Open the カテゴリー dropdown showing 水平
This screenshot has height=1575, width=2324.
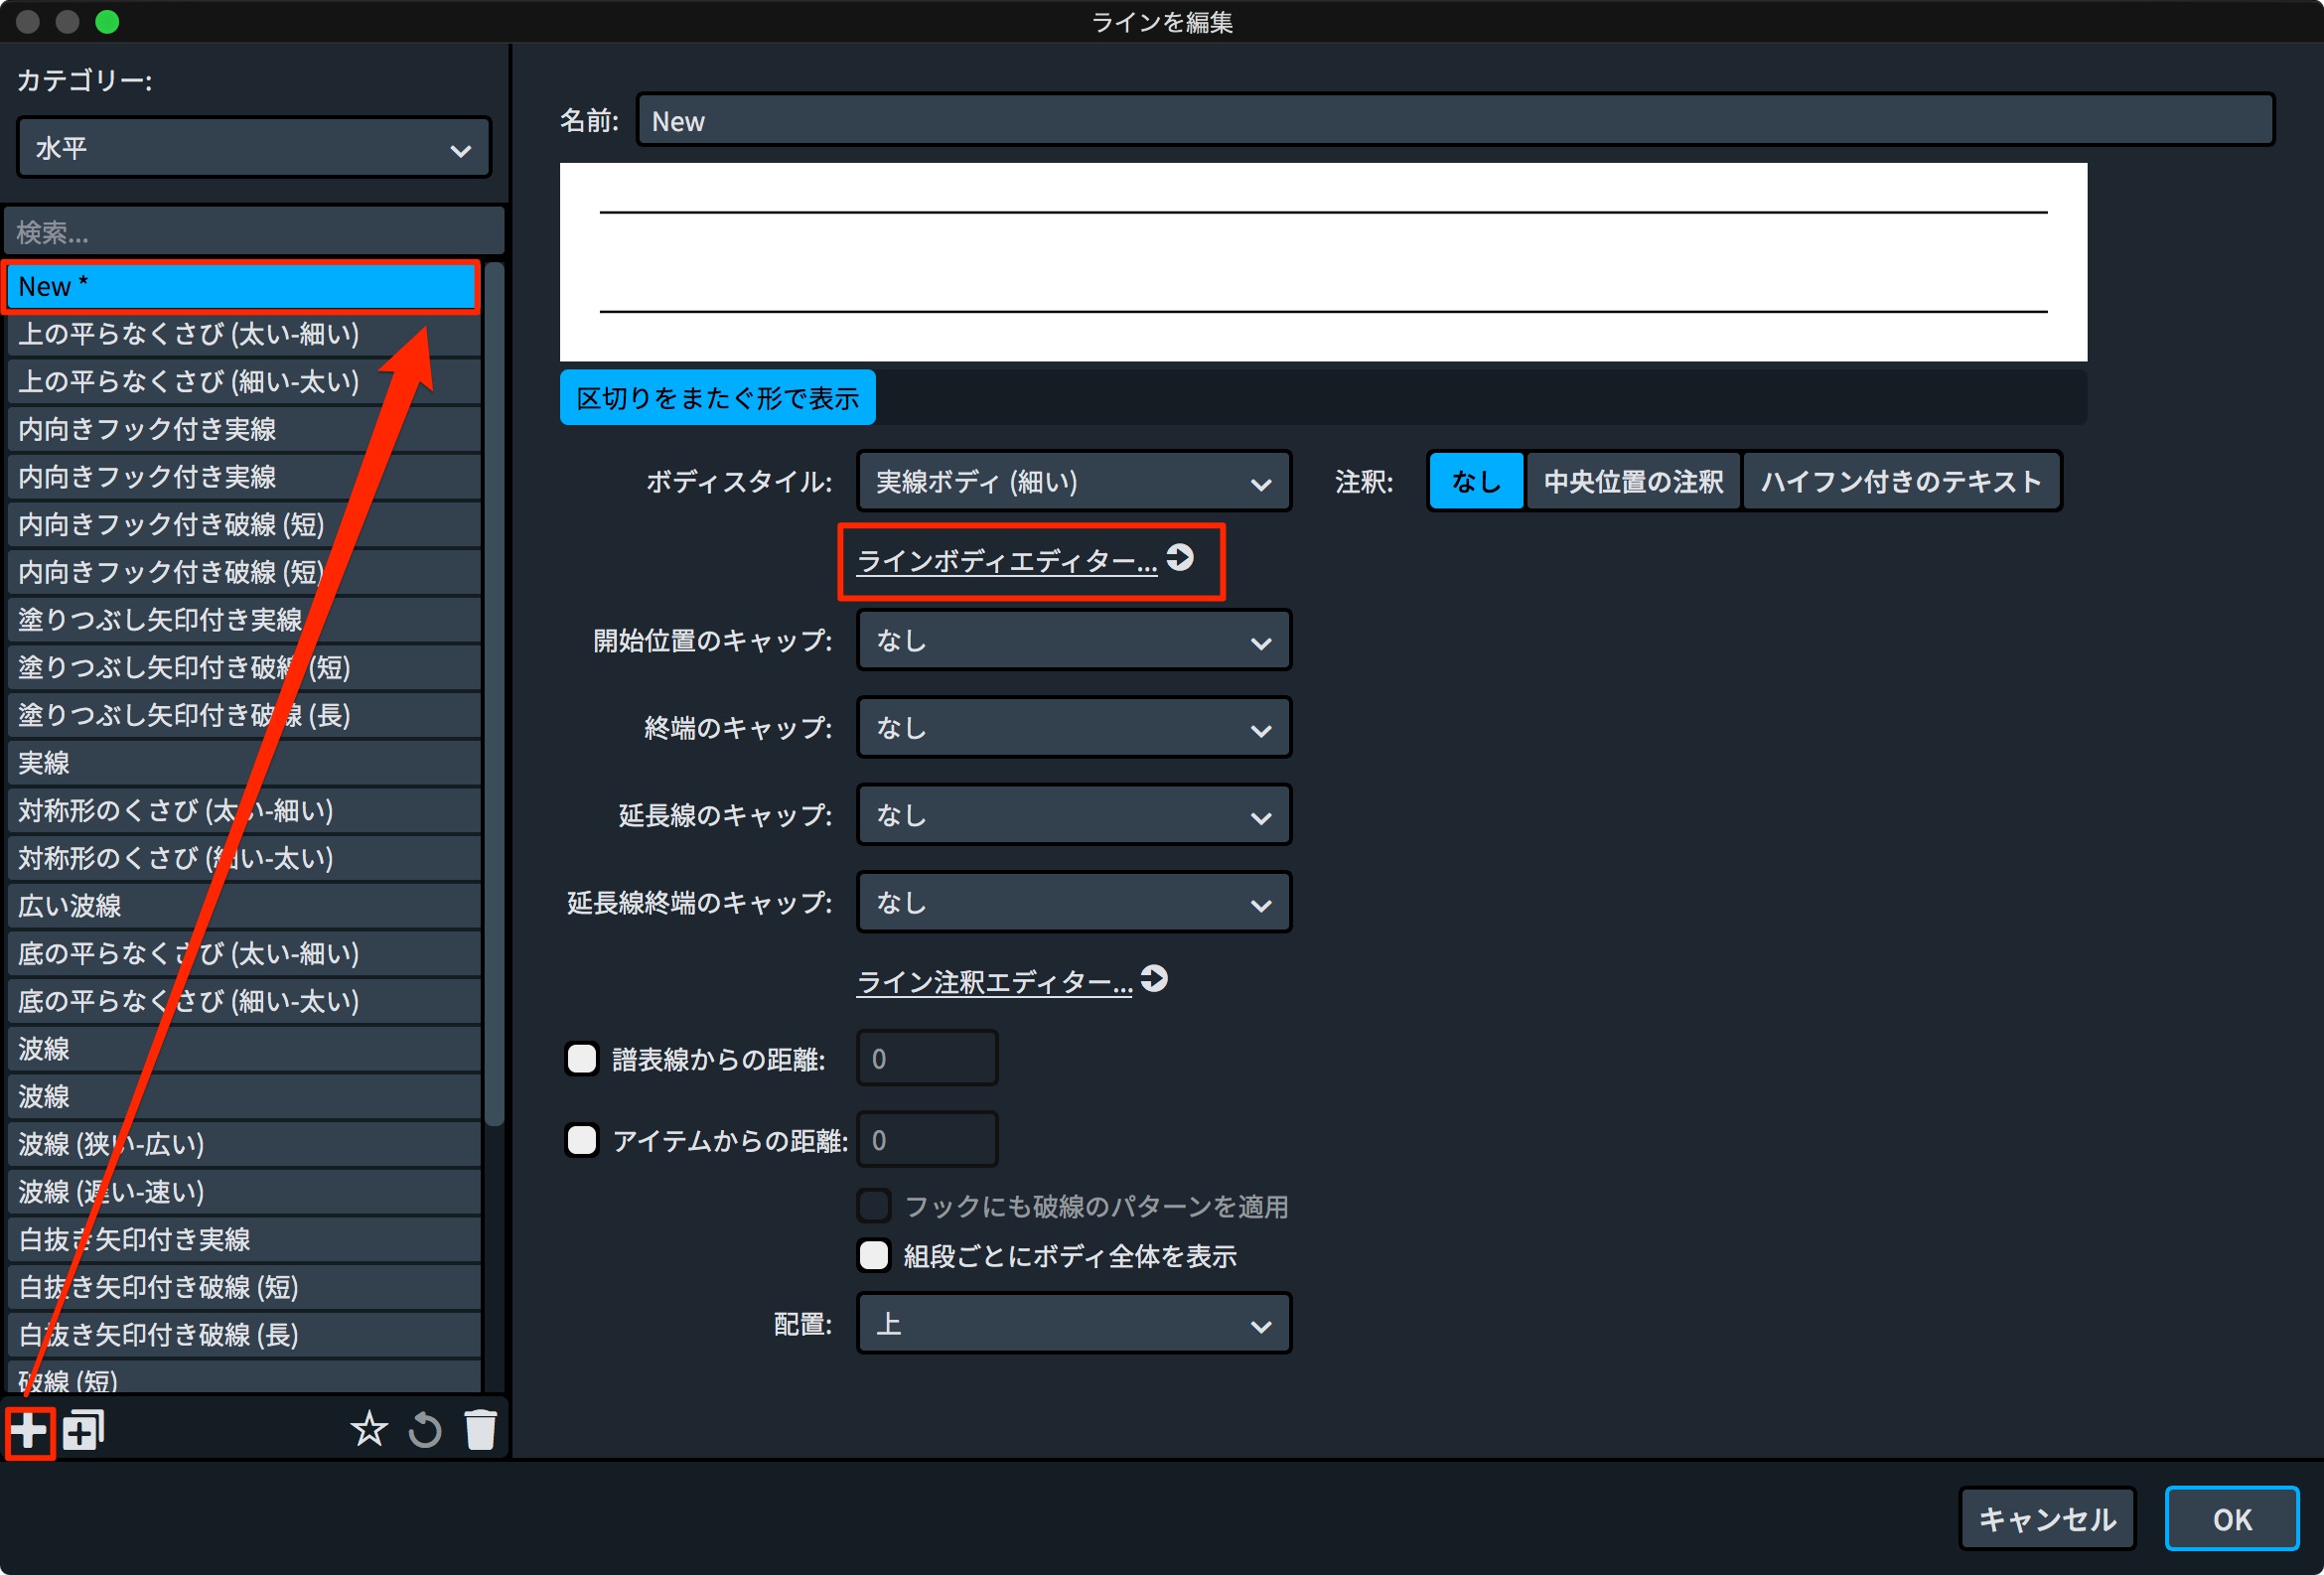[x=254, y=149]
